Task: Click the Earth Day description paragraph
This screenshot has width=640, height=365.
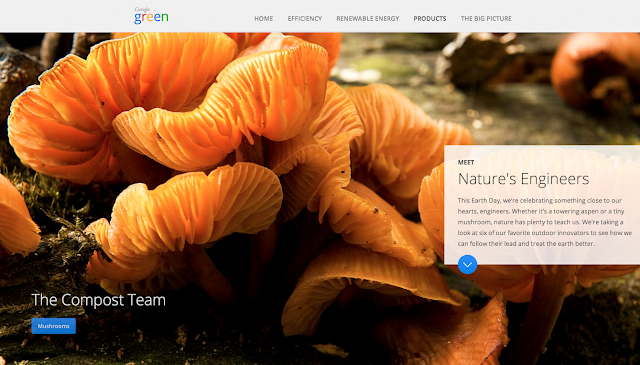Action: pyautogui.click(x=544, y=222)
